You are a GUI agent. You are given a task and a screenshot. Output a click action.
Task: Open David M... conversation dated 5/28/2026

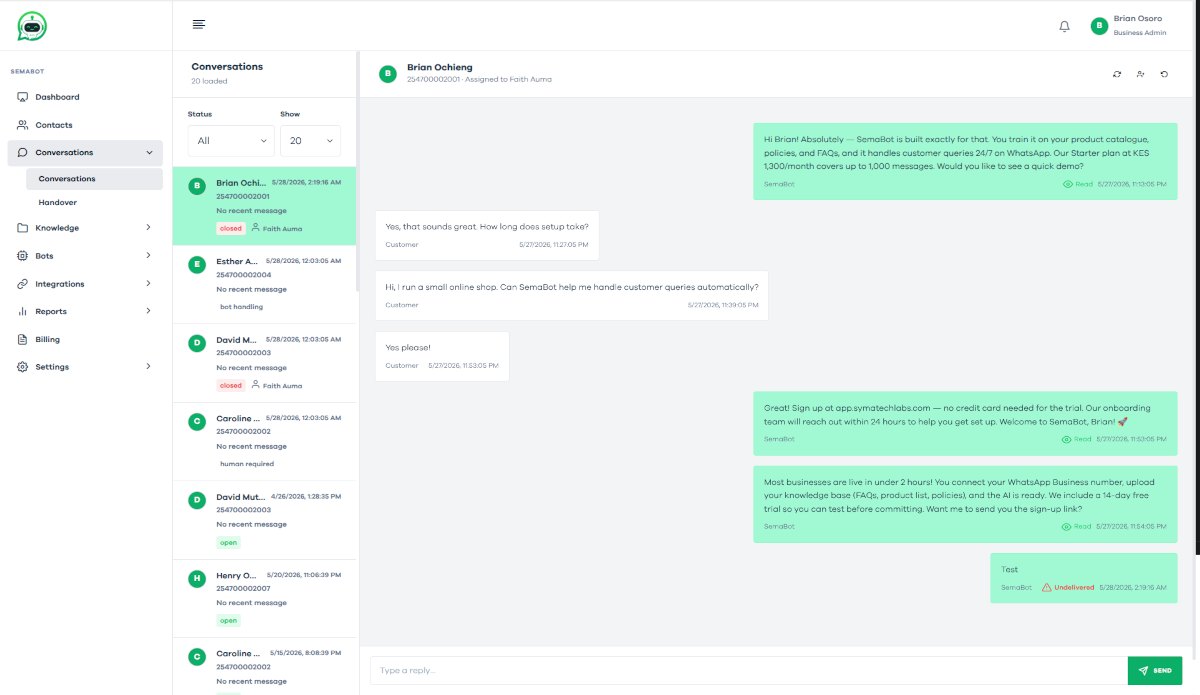(x=265, y=363)
